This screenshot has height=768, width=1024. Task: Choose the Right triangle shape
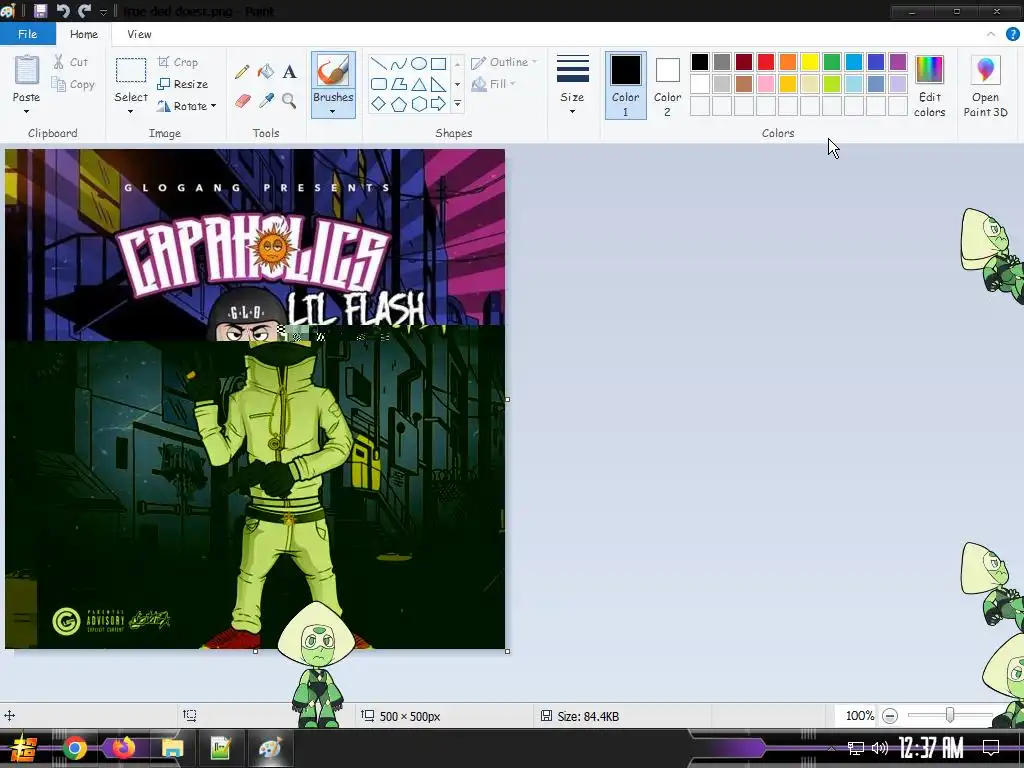click(439, 84)
